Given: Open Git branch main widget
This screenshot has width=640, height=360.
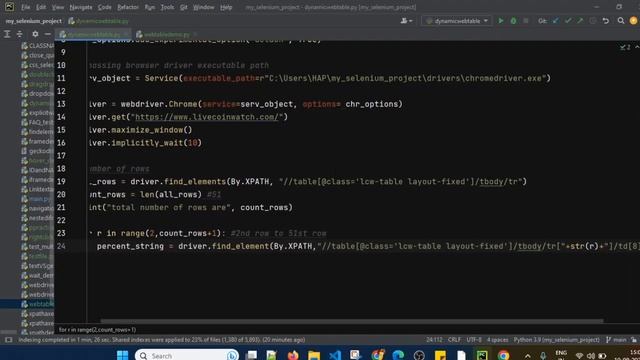Looking at the screenshot, I should pos(616,340).
